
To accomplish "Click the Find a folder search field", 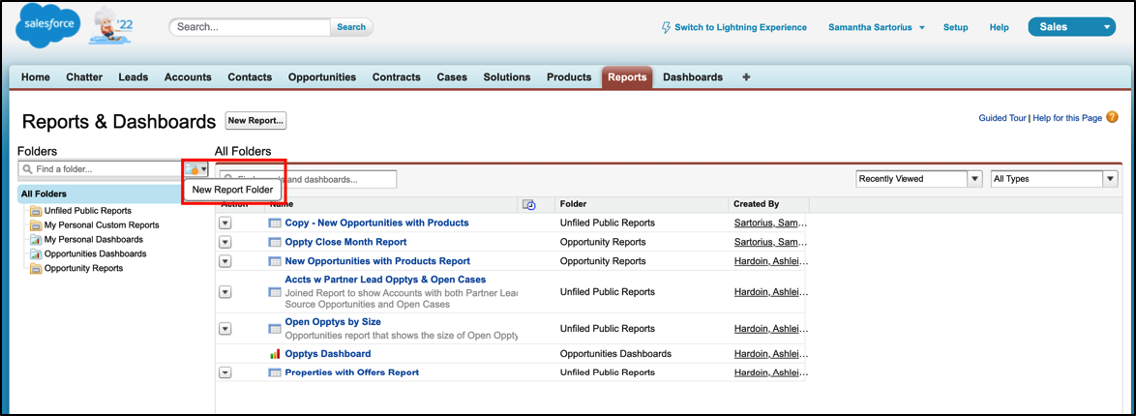I will (x=99, y=169).
